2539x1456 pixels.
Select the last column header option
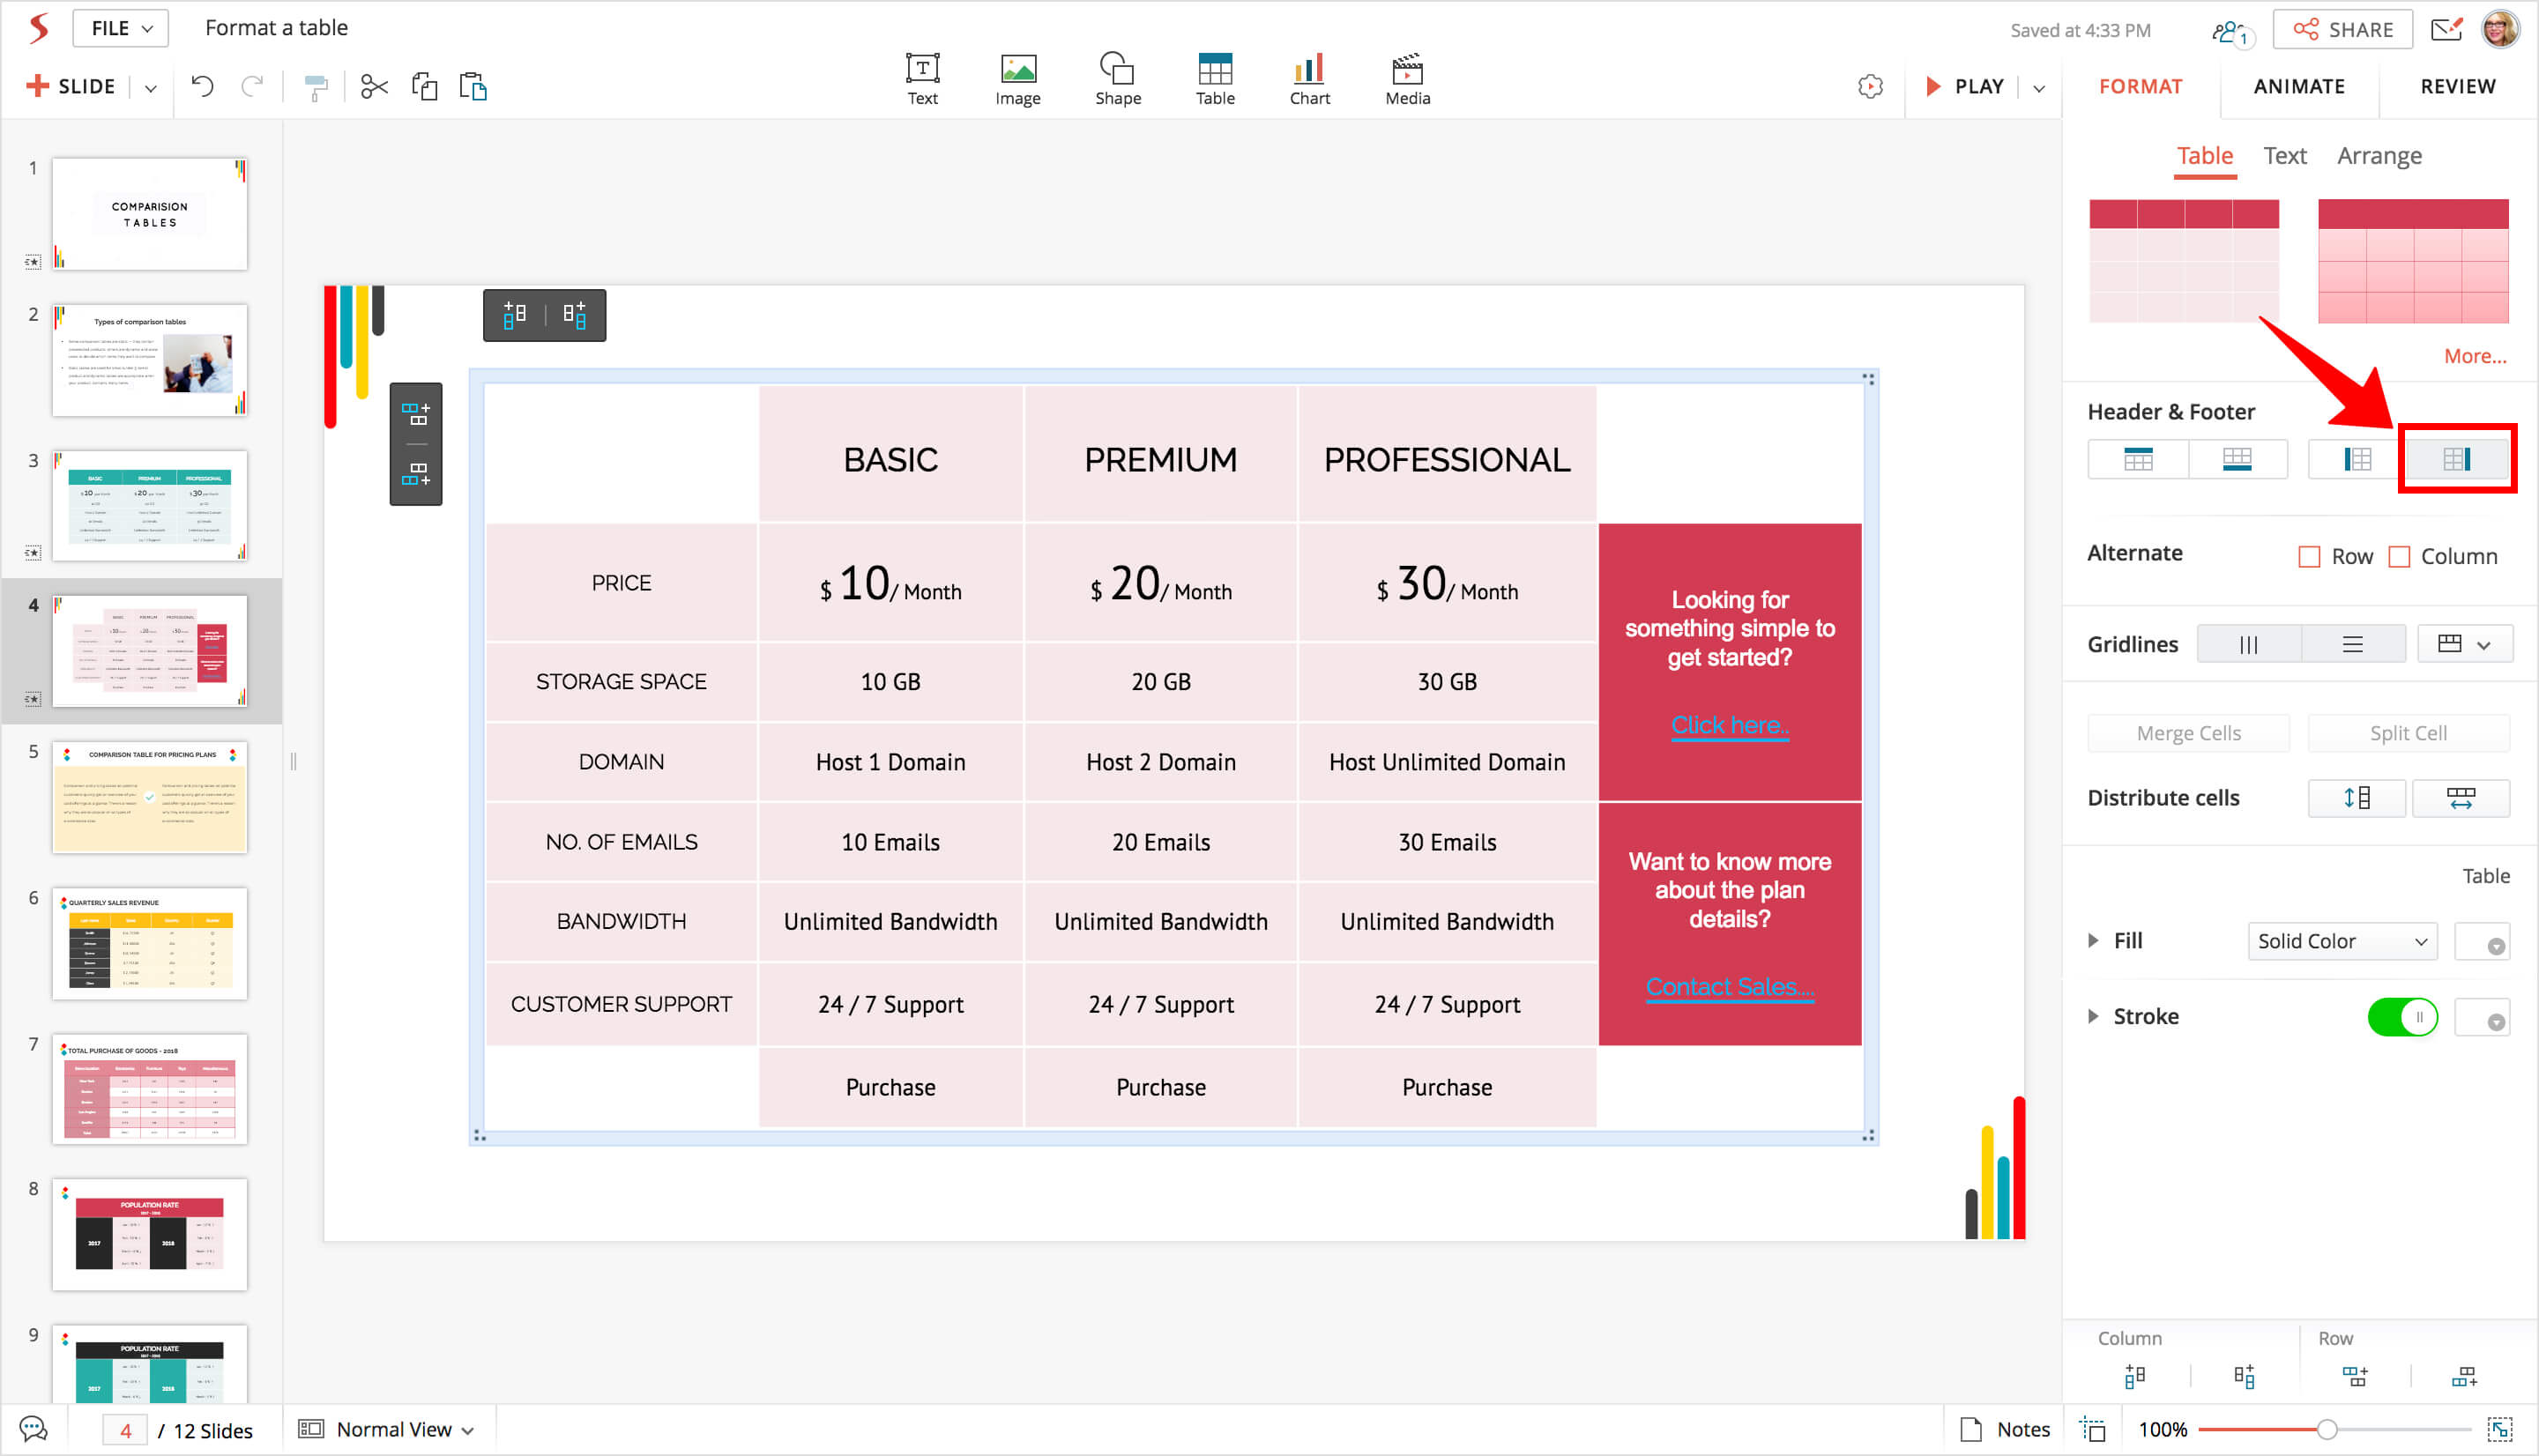[2456, 459]
